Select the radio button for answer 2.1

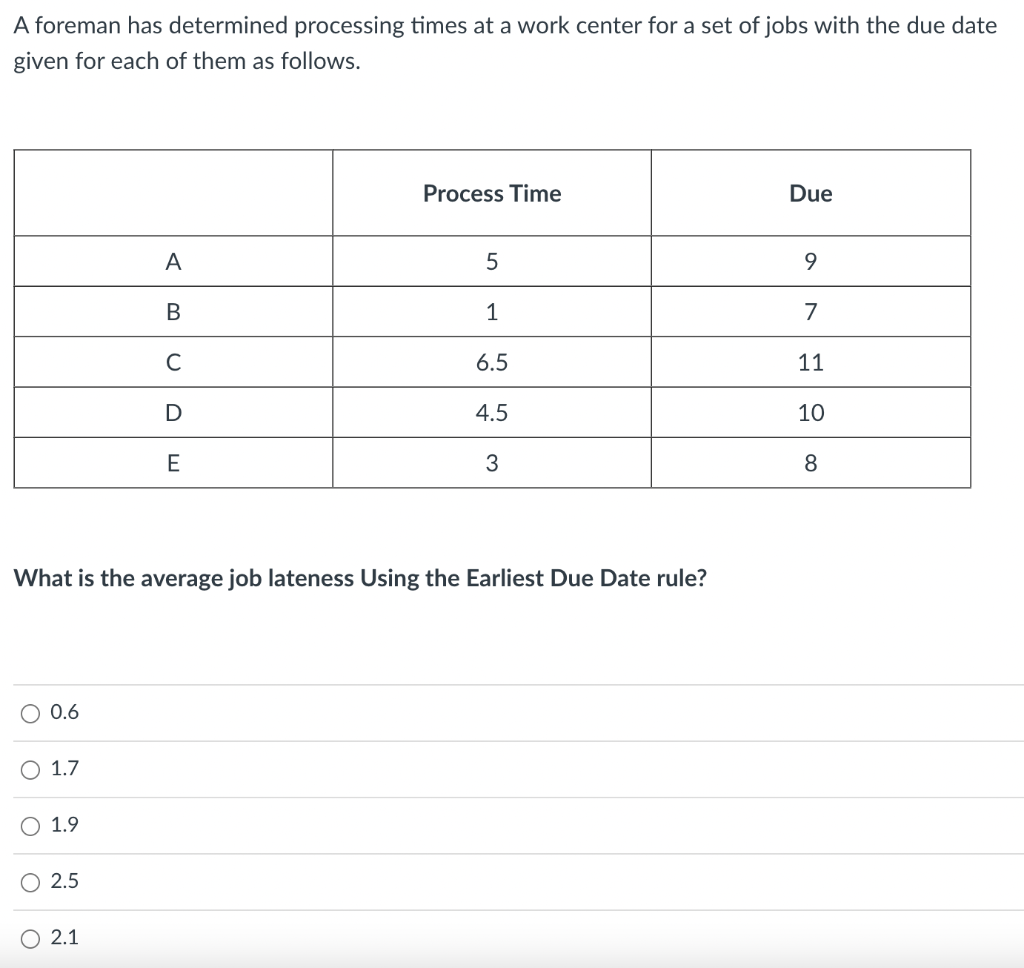click(30, 937)
